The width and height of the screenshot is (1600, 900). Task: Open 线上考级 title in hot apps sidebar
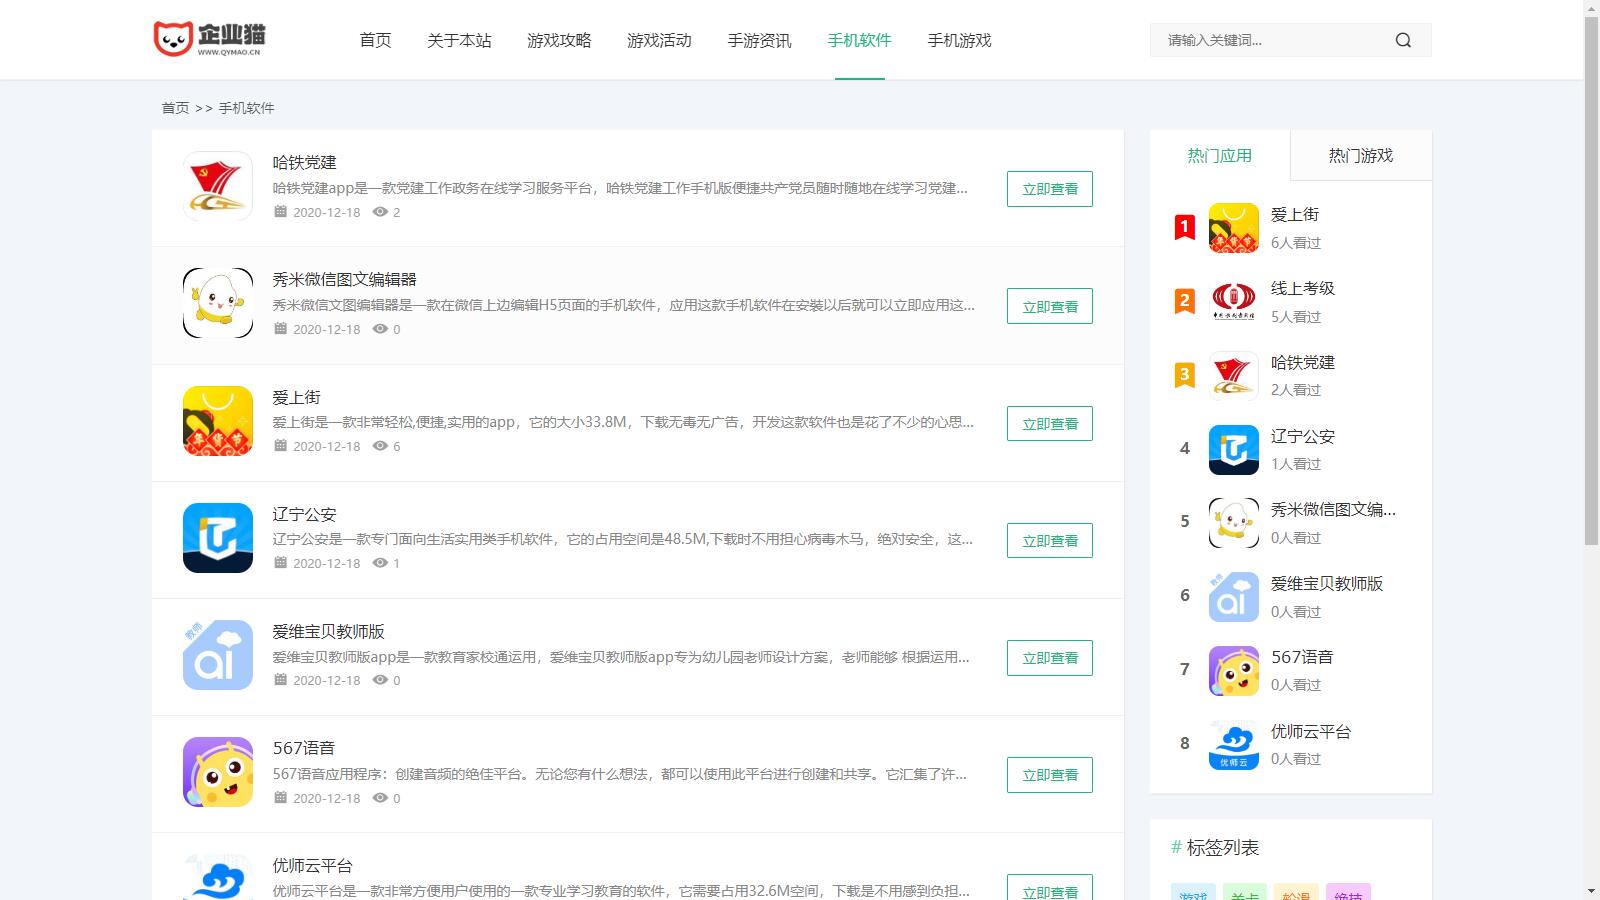(1302, 288)
